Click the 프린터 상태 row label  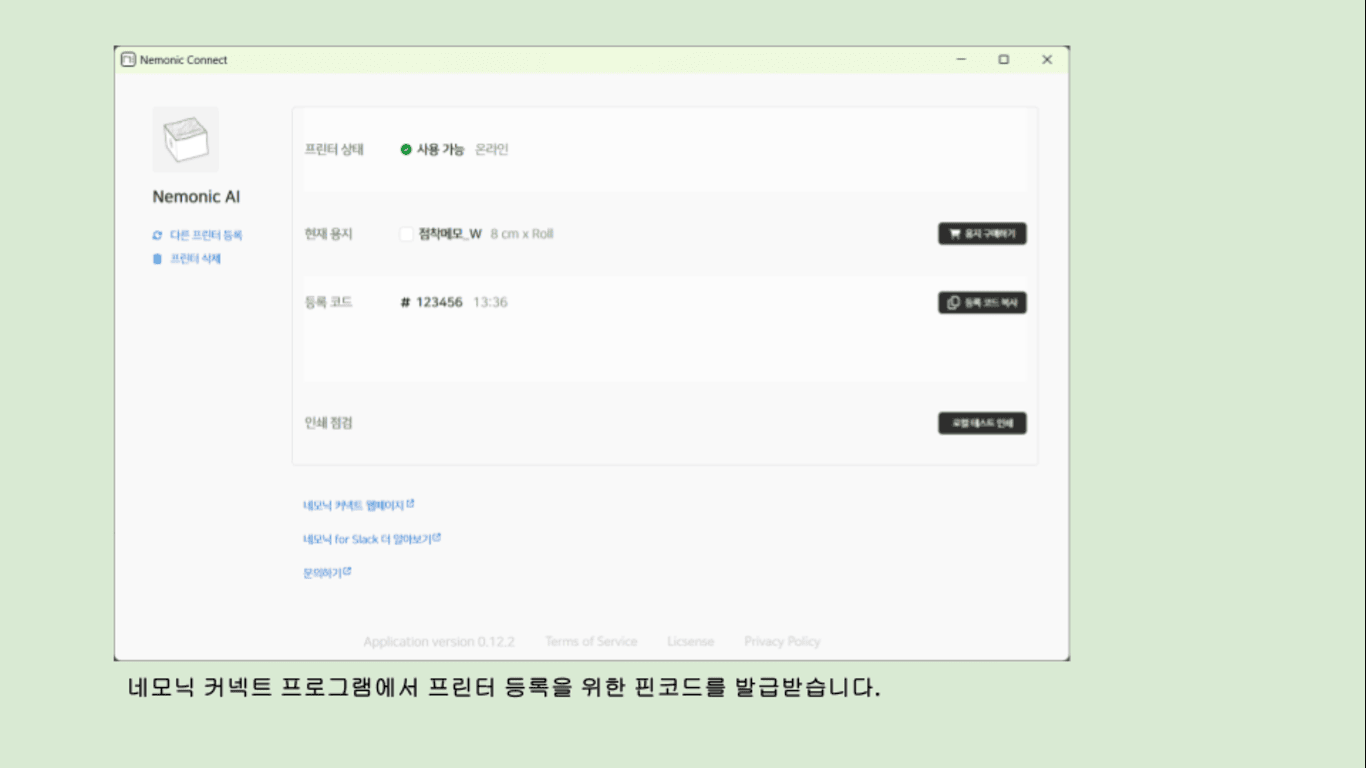coord(334,150)
